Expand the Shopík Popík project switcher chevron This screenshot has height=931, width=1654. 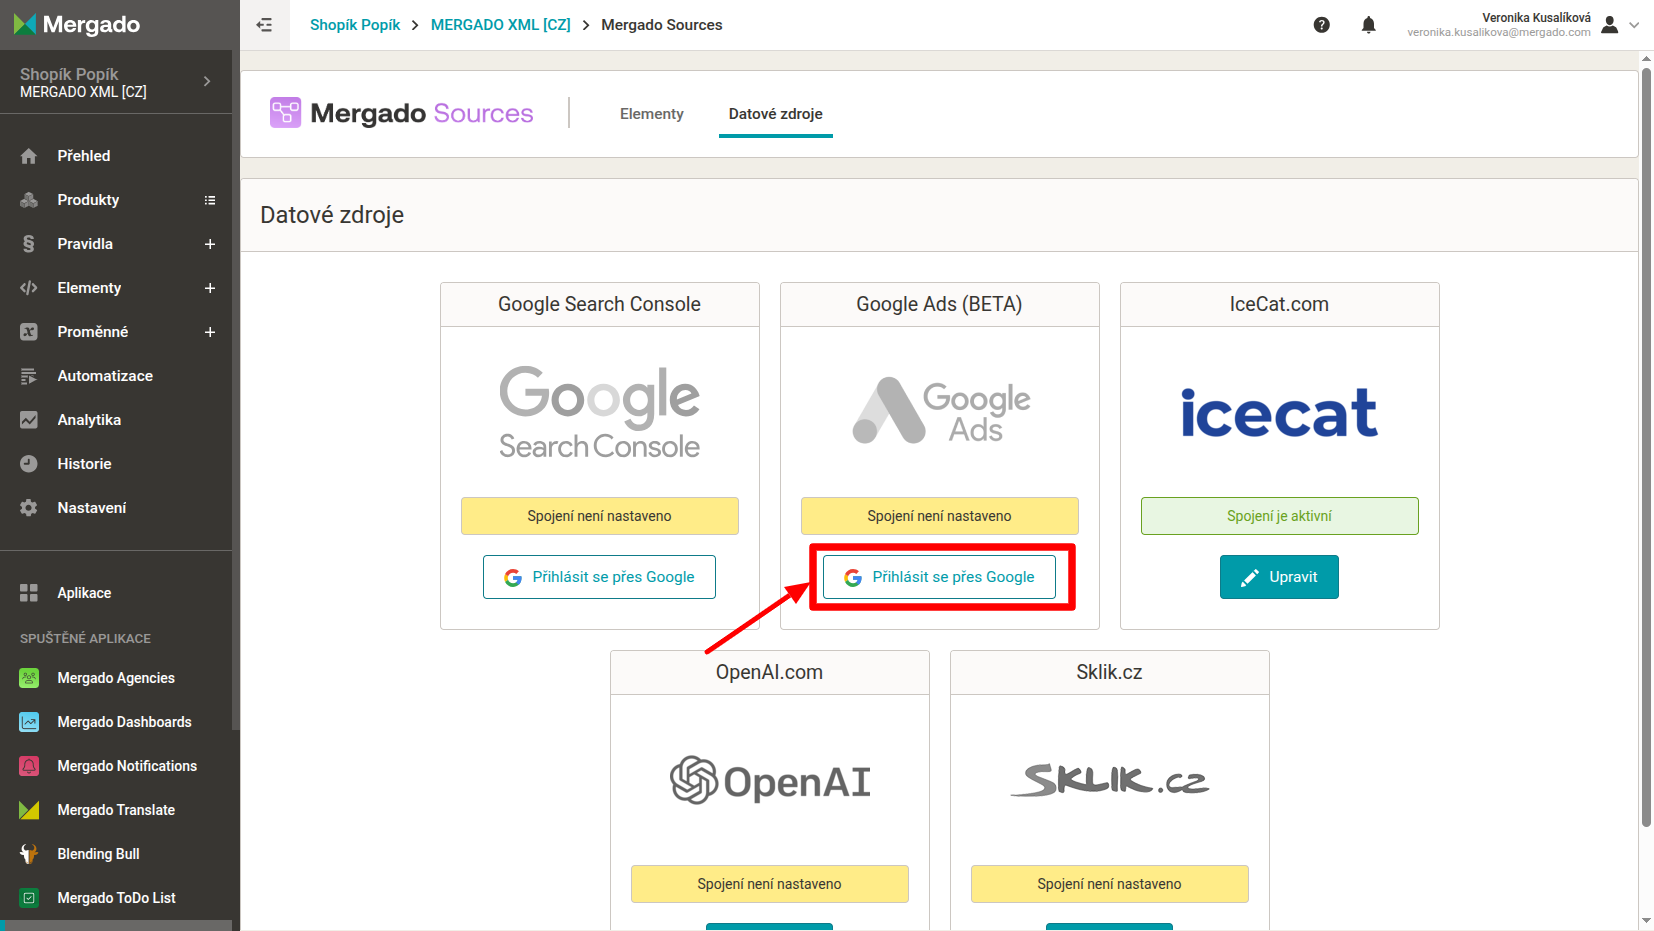(x=207, y=81)
